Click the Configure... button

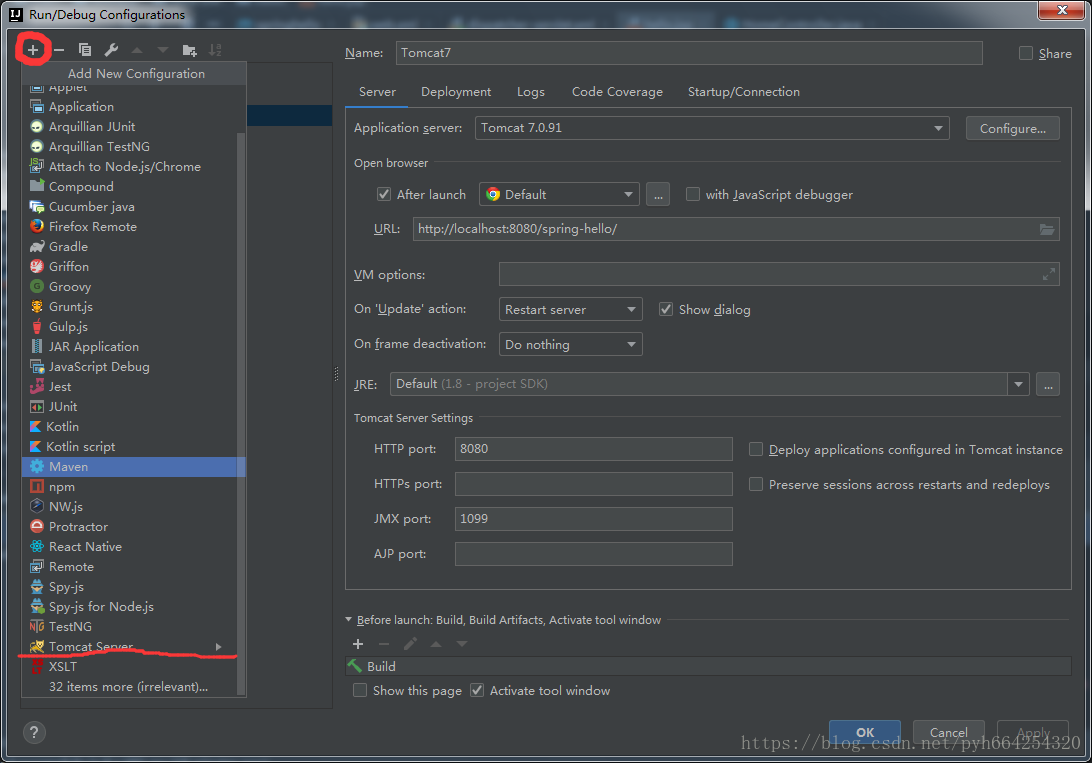tap(1013, 128)
